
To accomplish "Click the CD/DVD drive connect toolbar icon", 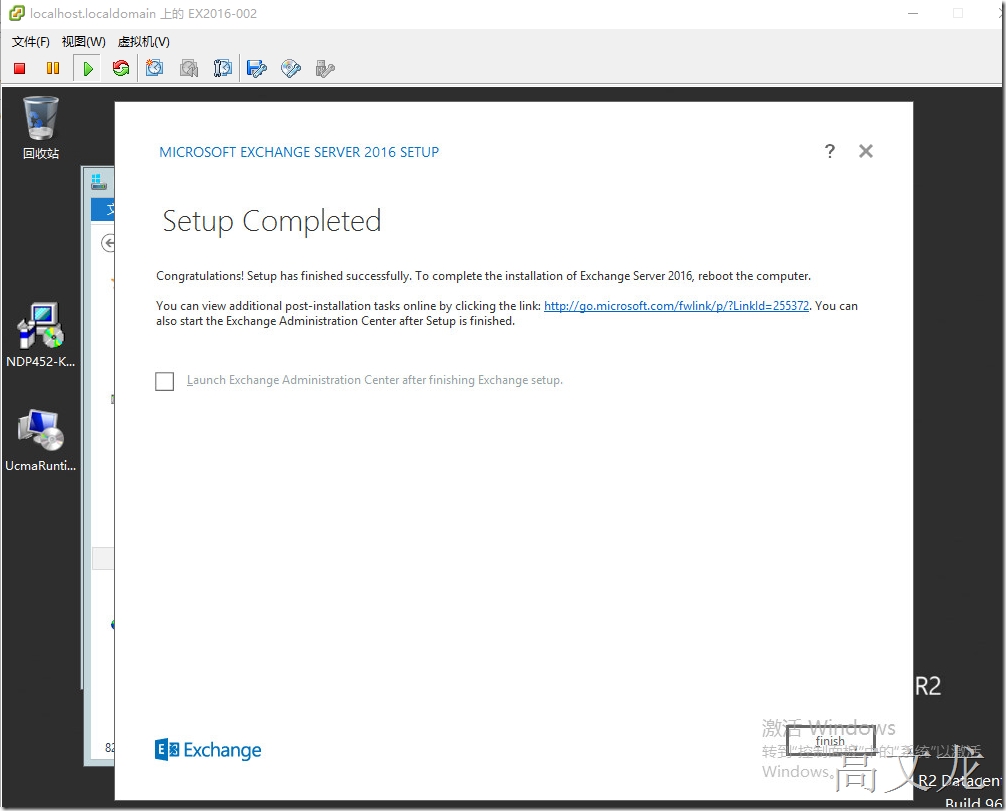I will coord(291,68).
